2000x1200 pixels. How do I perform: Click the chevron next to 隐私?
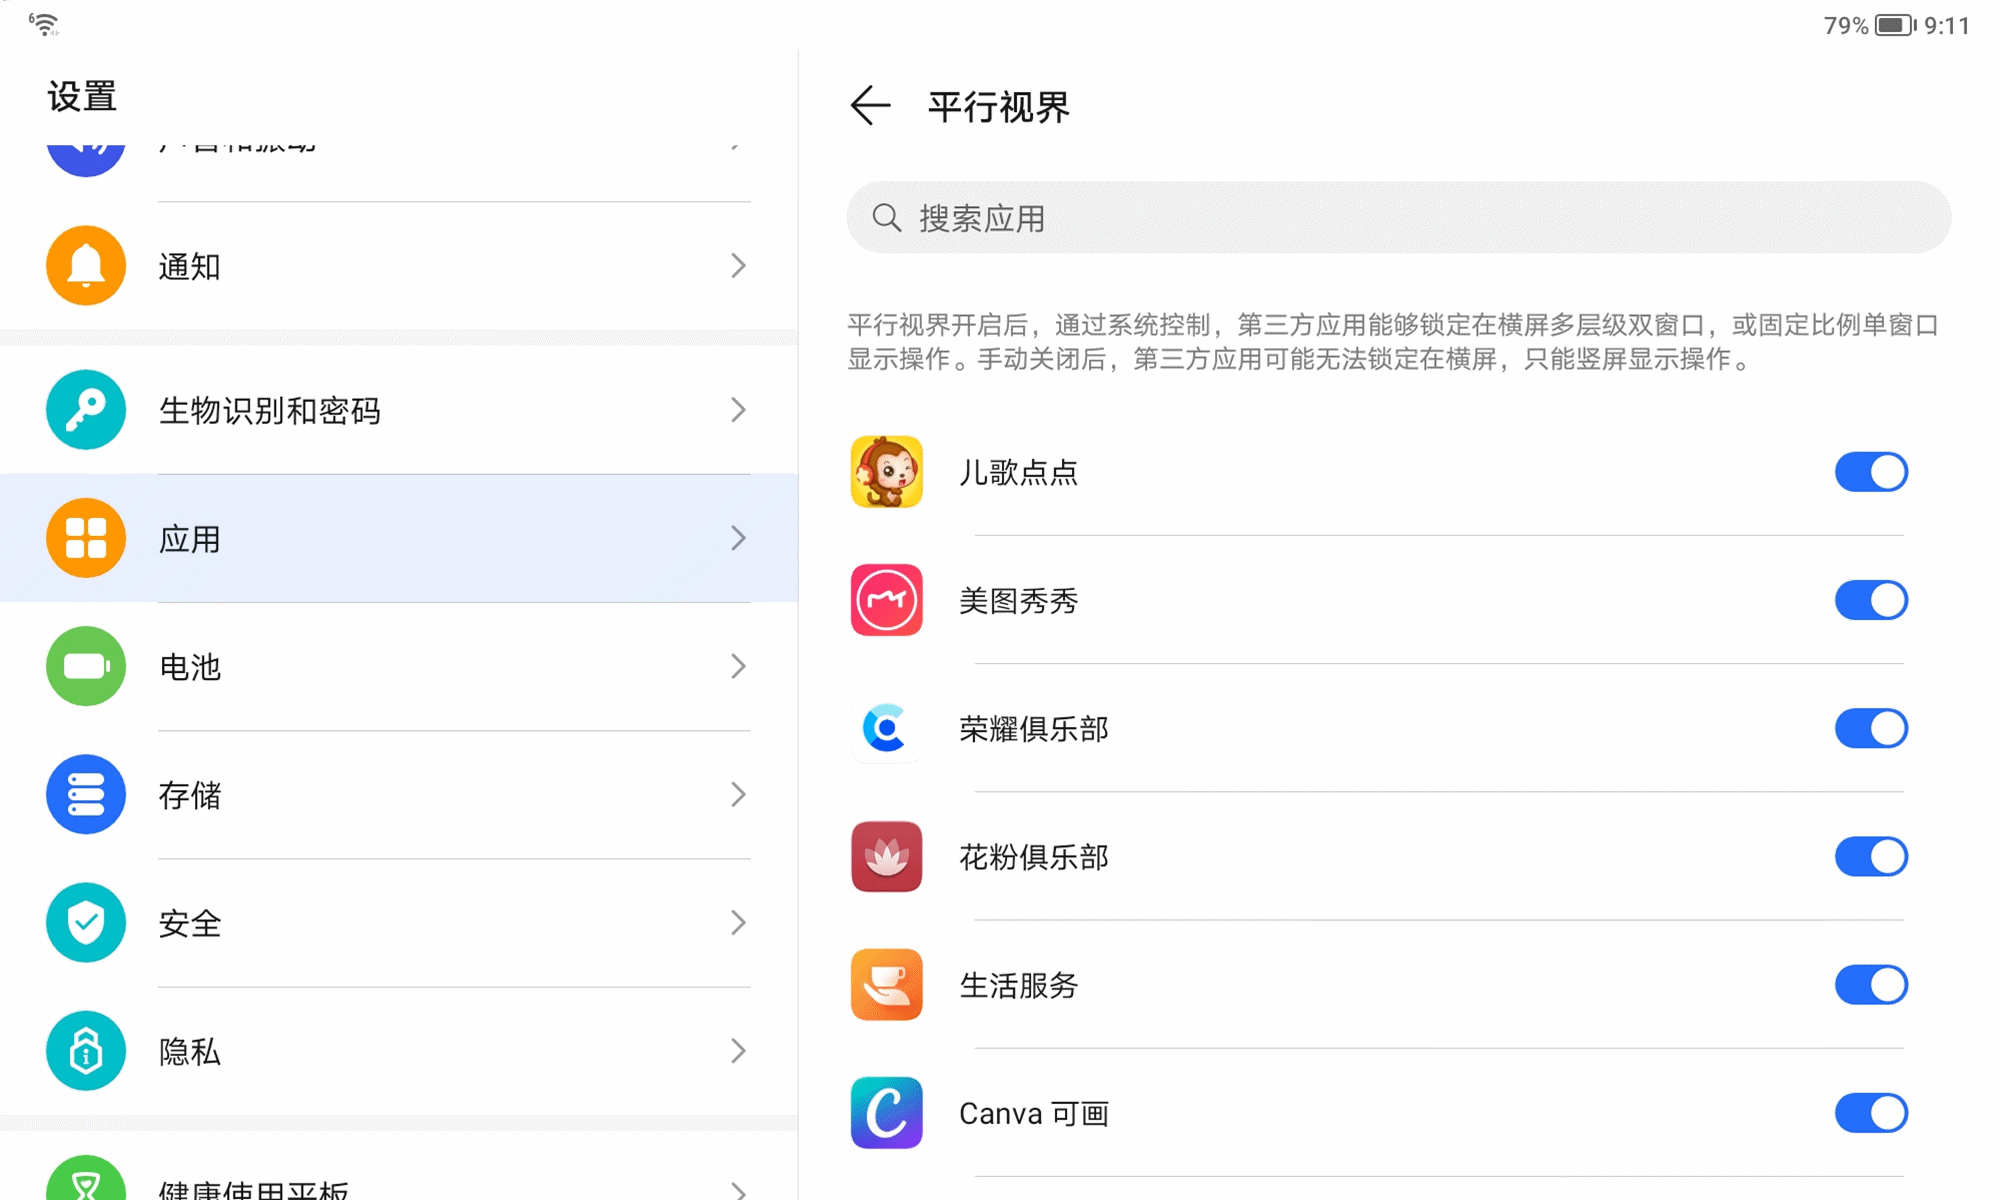[738, 1051]
